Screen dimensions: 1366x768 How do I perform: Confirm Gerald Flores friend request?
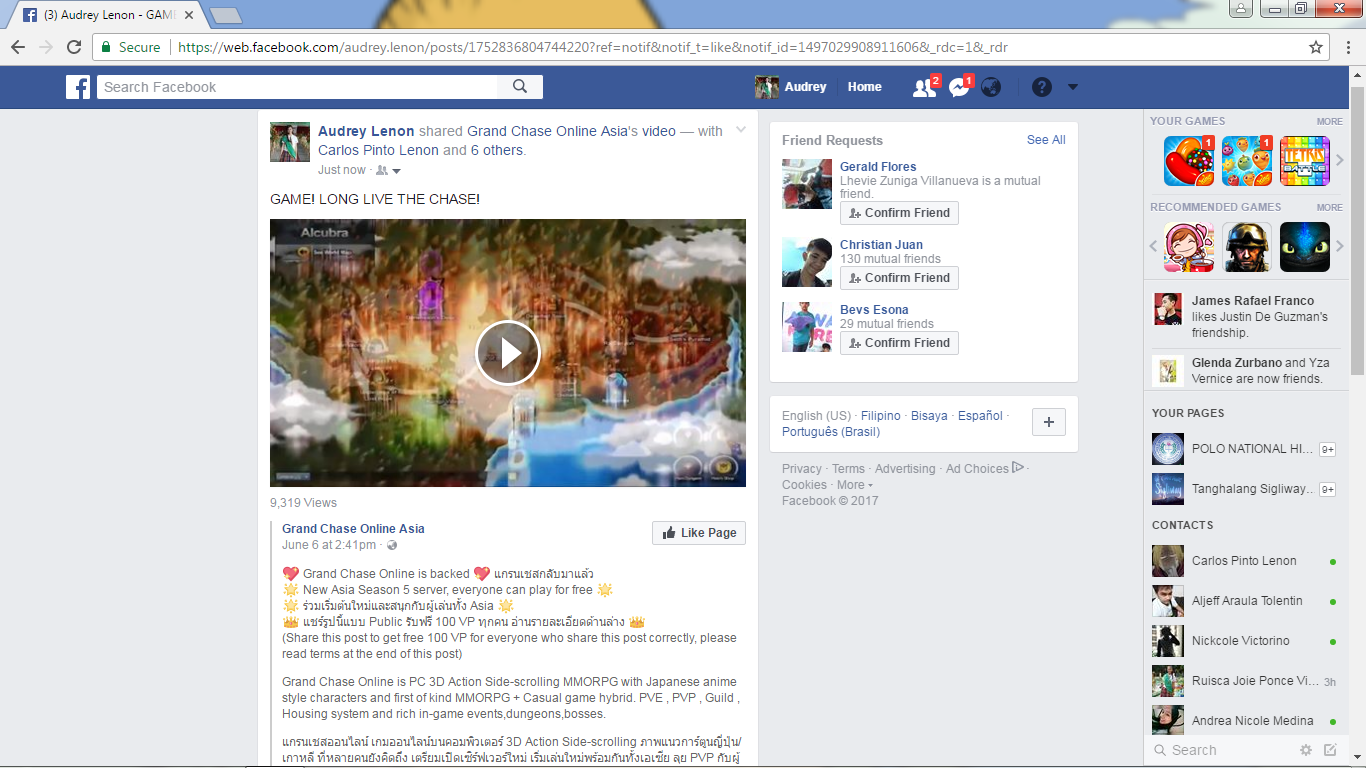(x=899, y=213)
